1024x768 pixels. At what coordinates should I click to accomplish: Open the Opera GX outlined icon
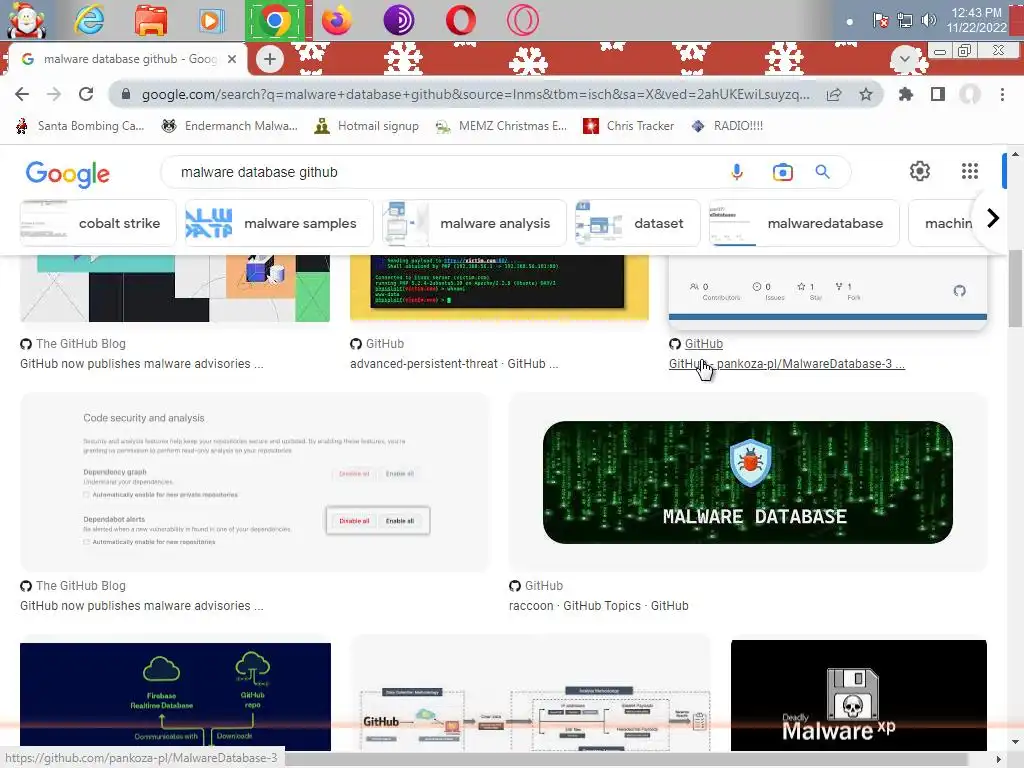point(522,21)
